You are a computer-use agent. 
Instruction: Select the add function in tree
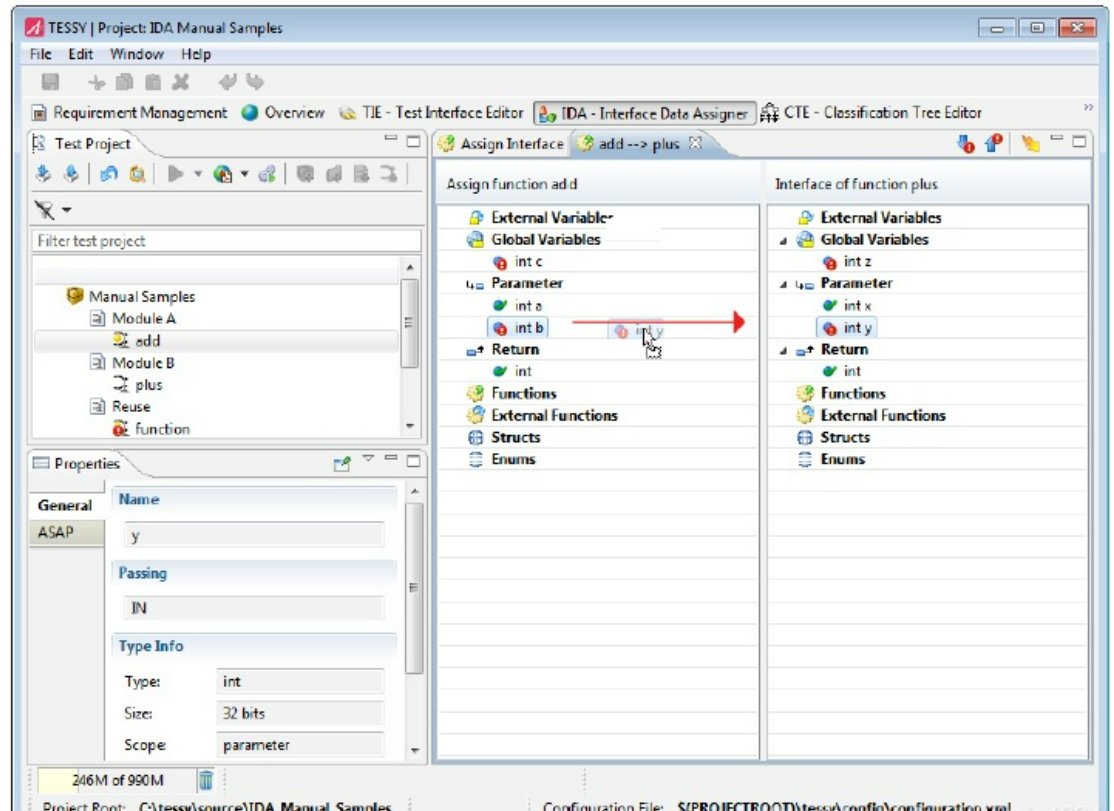point(136,341)
